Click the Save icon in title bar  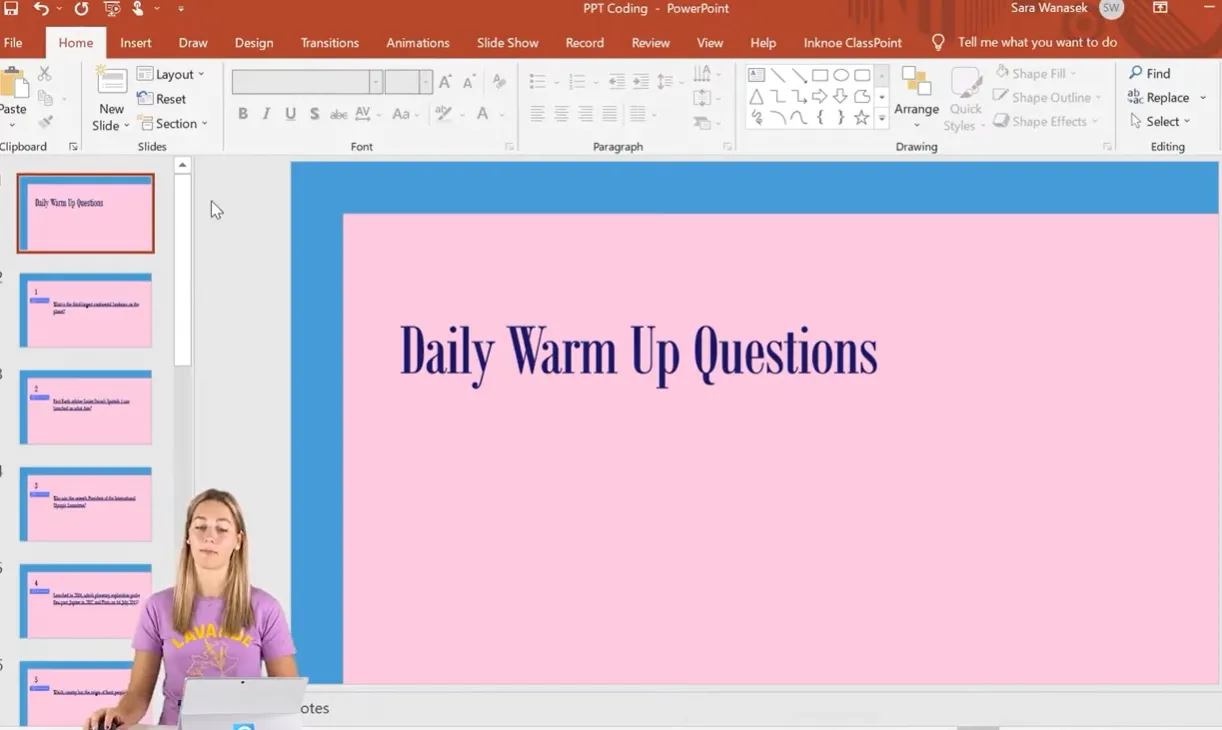click(x=11, y=9)
